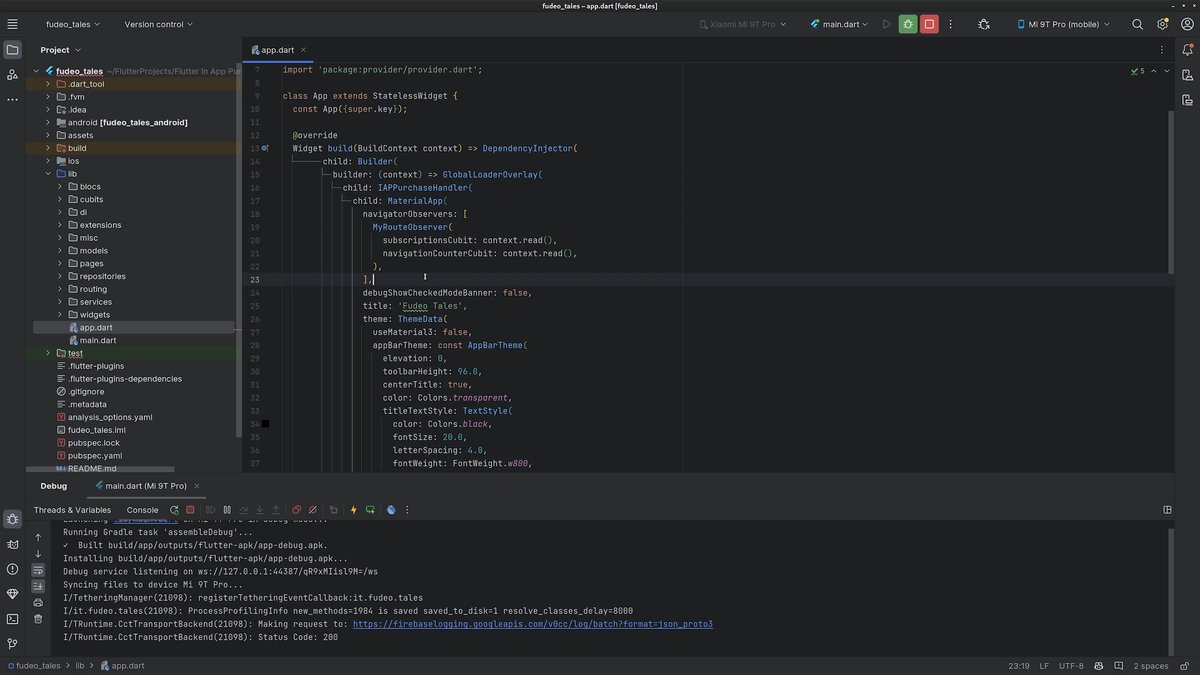
Task: Switch to Threads & Variables tab
Action: click(72, 510)
